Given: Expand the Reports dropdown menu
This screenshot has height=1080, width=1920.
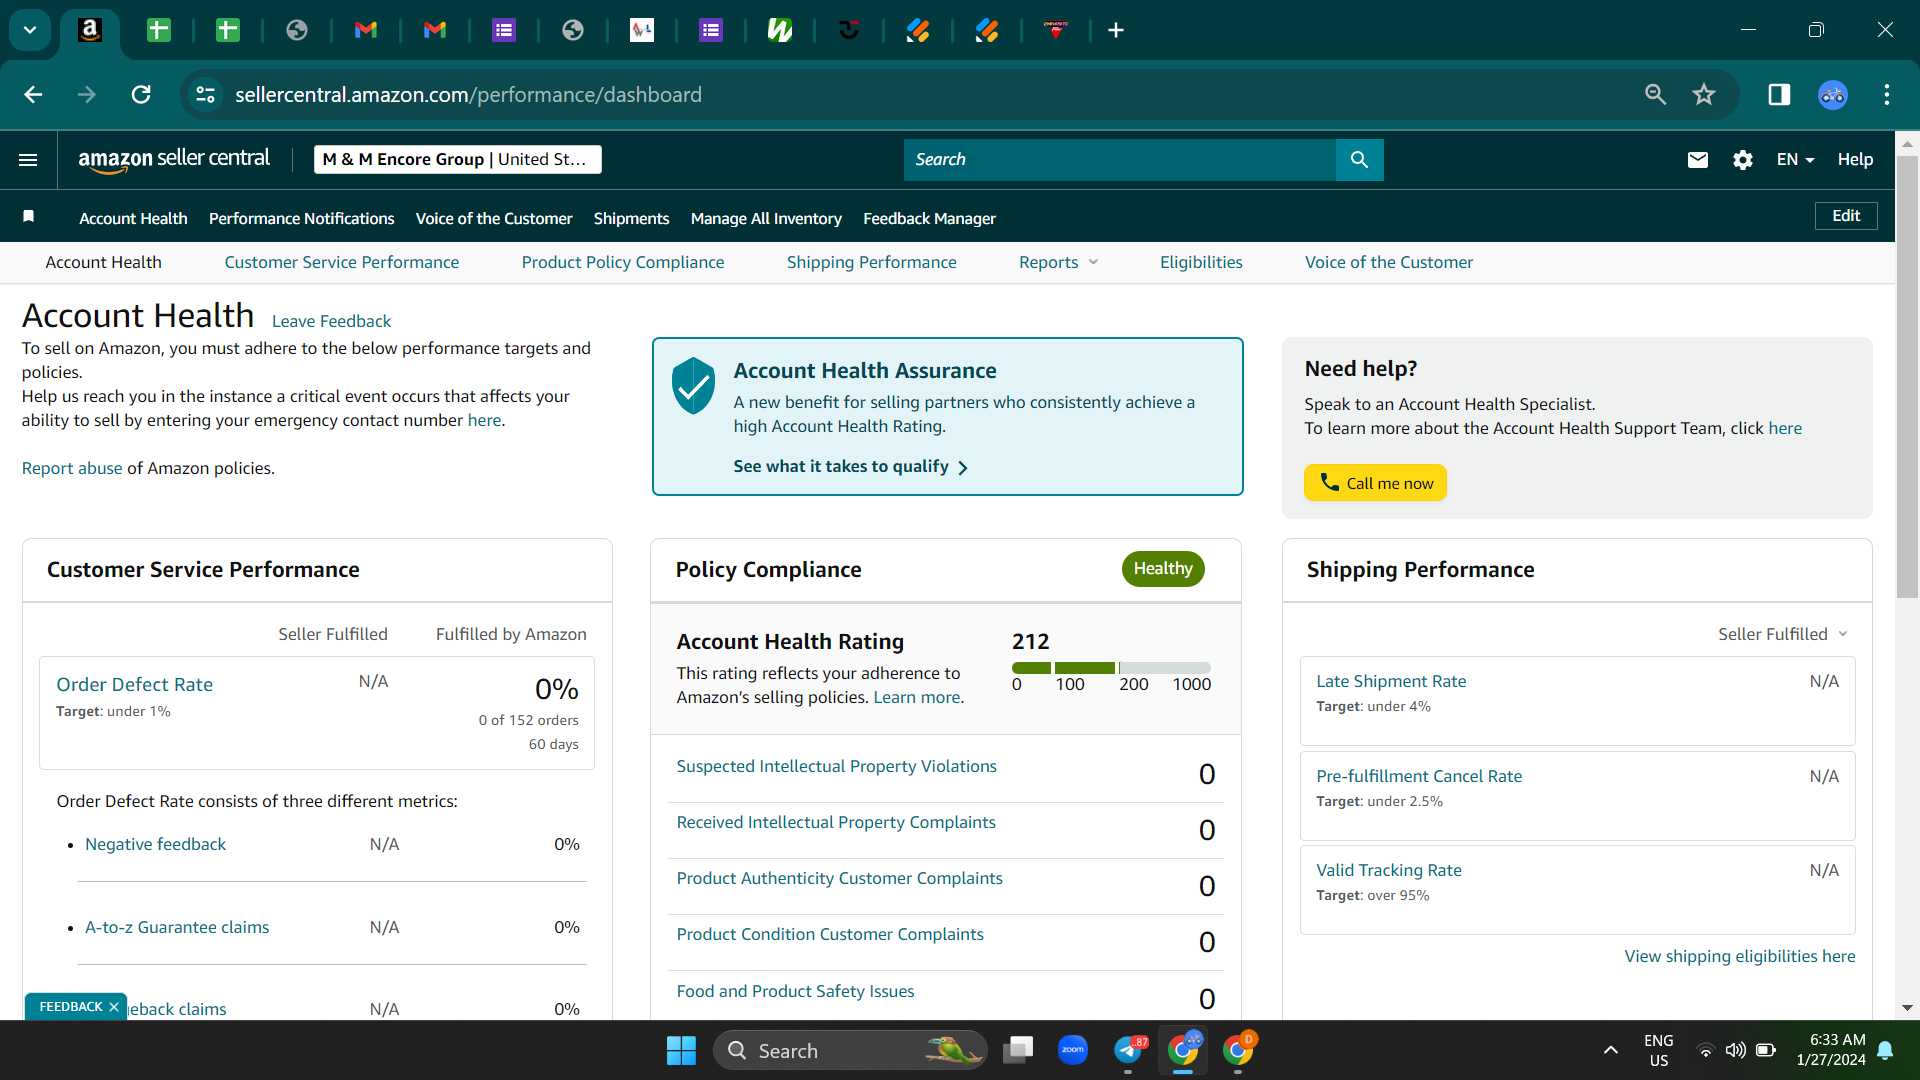Looking at the screenshot, I should [1059, 262].
